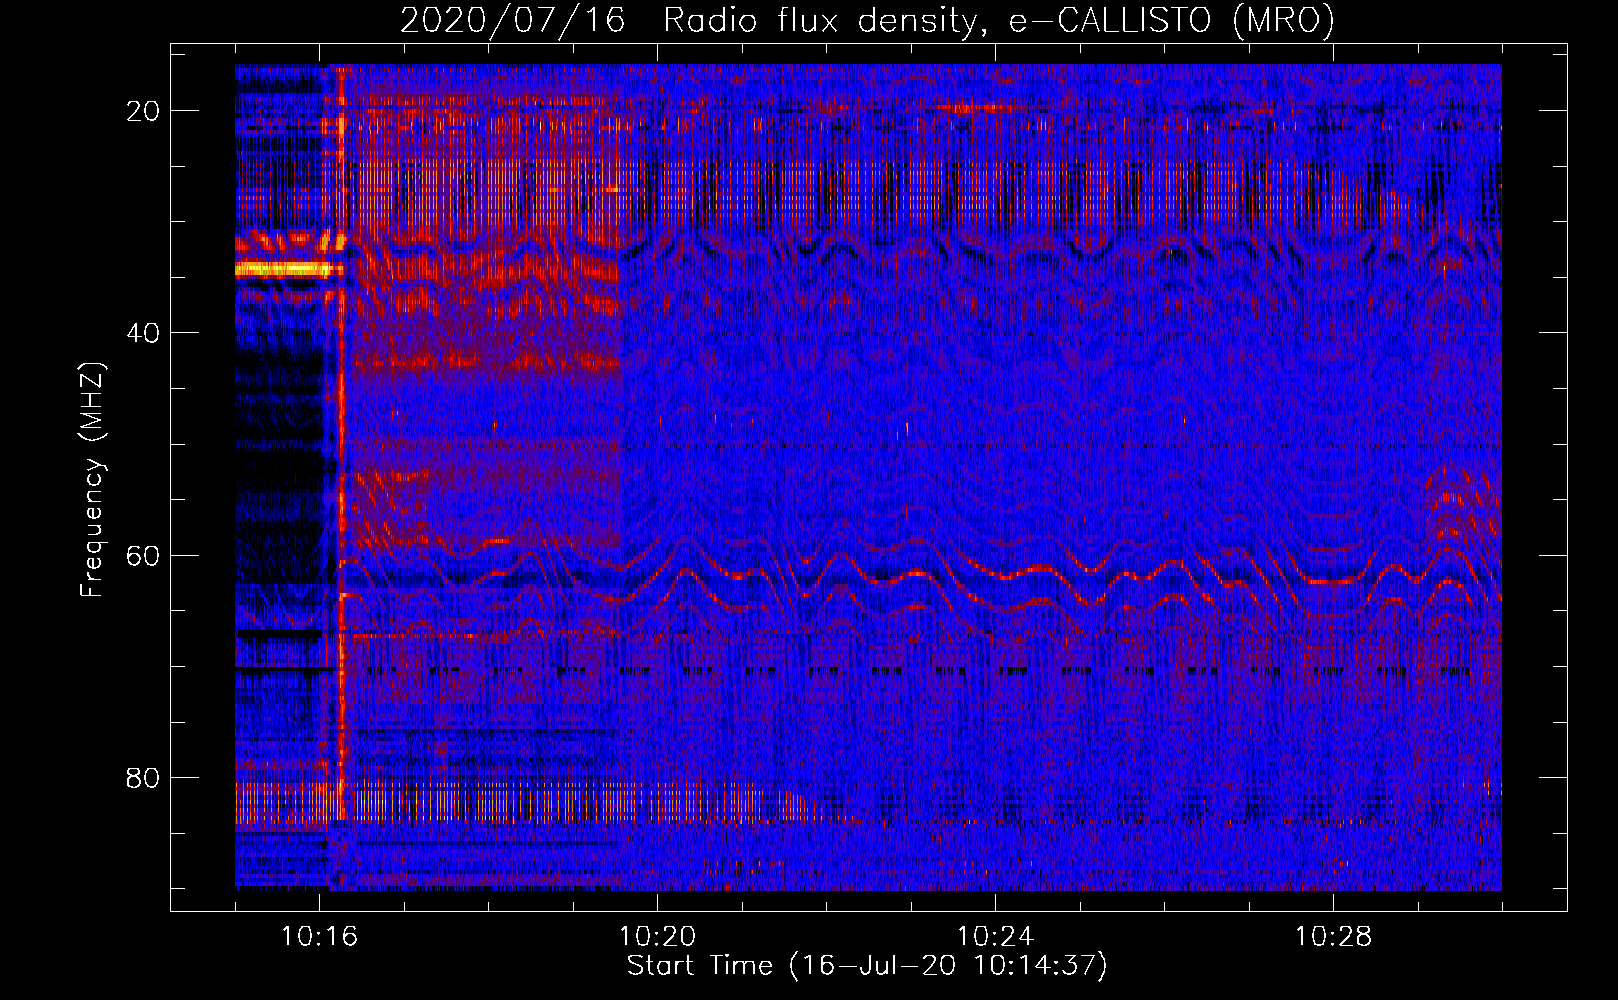Viewport: 1618px width, 1000px height.
Task: Click the '10:16' time tick label
Action: point(319,937)
